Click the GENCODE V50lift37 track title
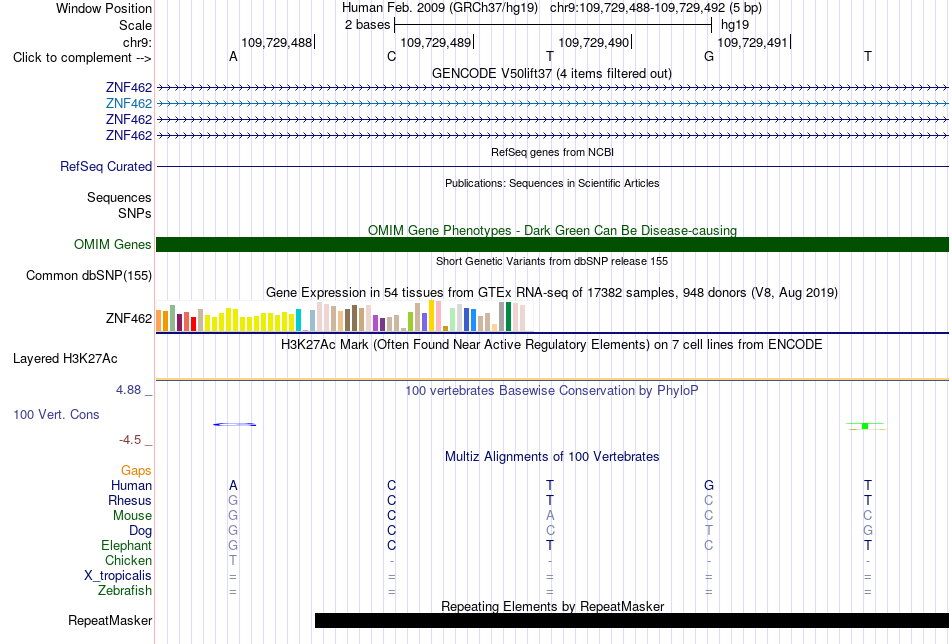Viewport: 950px width, 644px height. pos(551,73)
